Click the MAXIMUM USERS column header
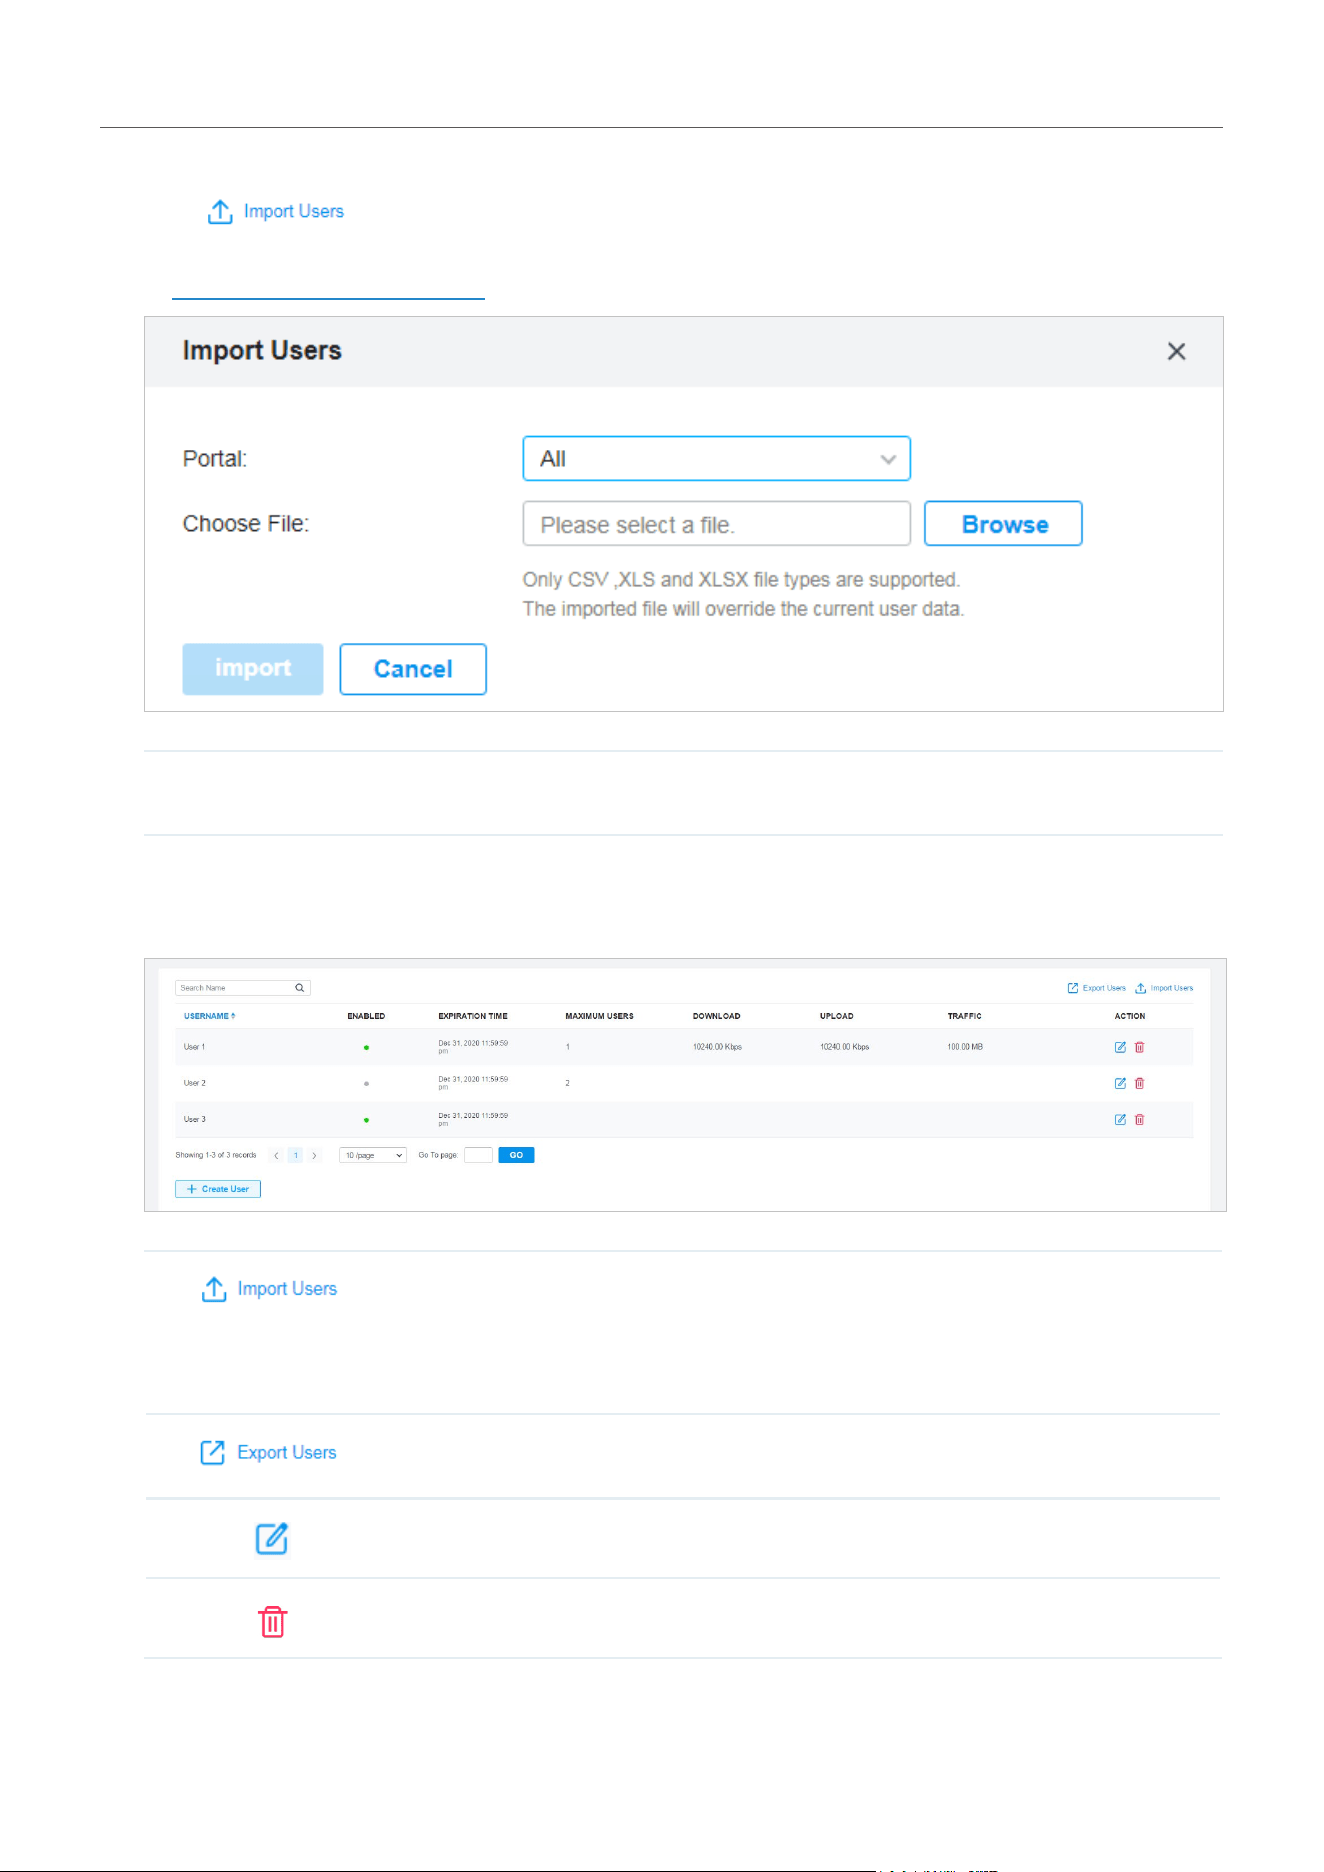The width and height of the screenshot is (1324, 1872). coord(599,1016)
